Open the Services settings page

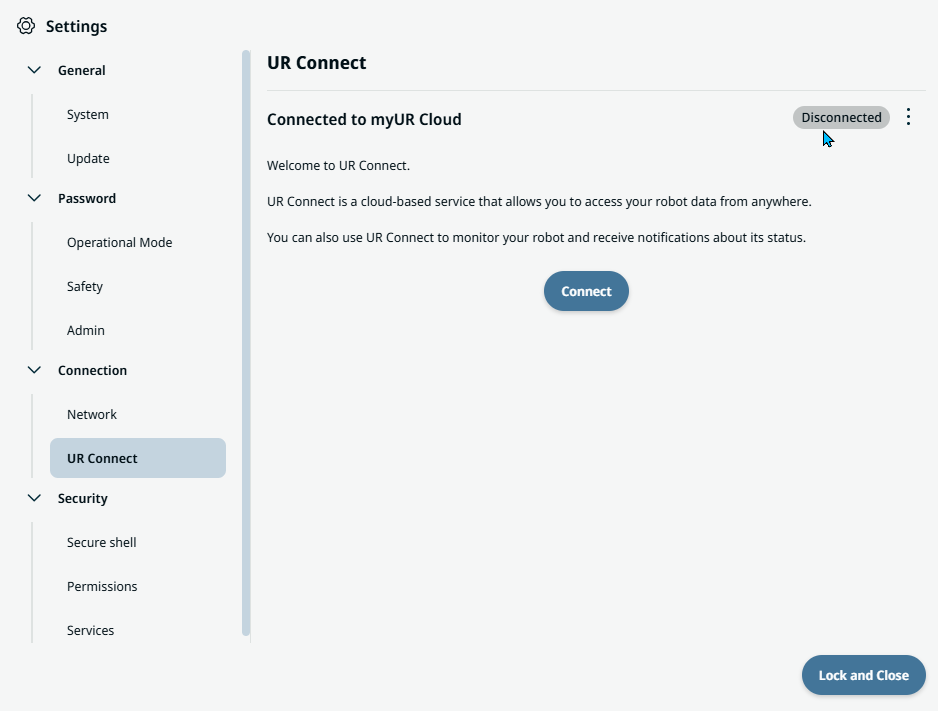[x=91, y=630]
